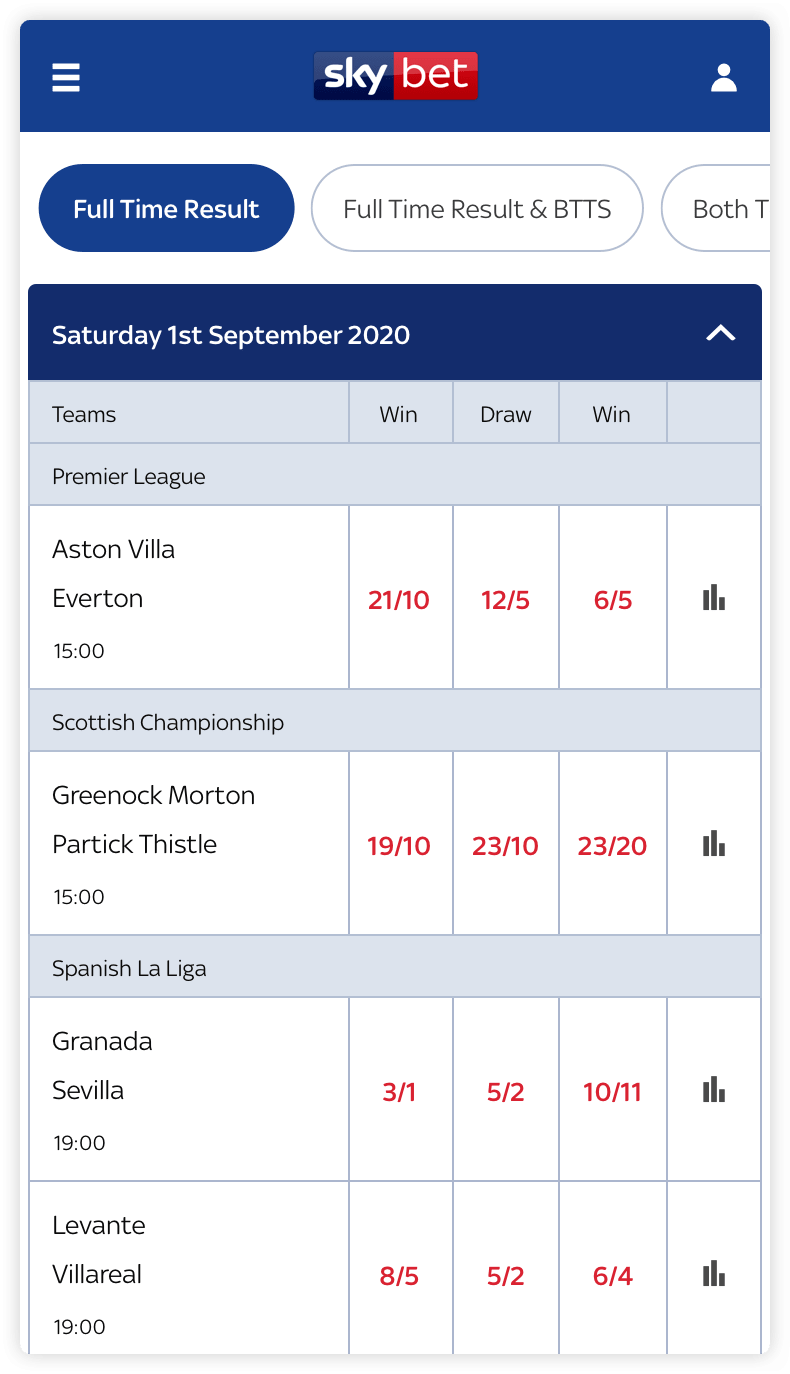The width and height of the screenshot is (790, 1374).
Task: Select the Draw at 23/10 for Greenock Morton match
Action: (505, 845)
